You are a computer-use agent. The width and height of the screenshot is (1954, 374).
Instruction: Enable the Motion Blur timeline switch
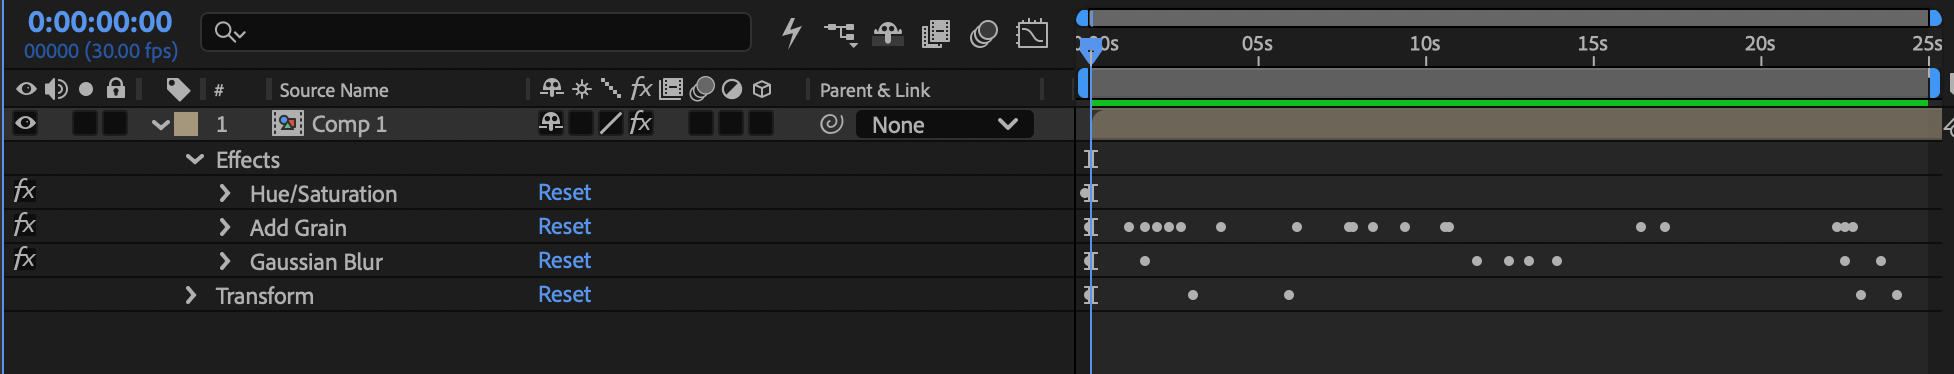[x=984, y=34]
